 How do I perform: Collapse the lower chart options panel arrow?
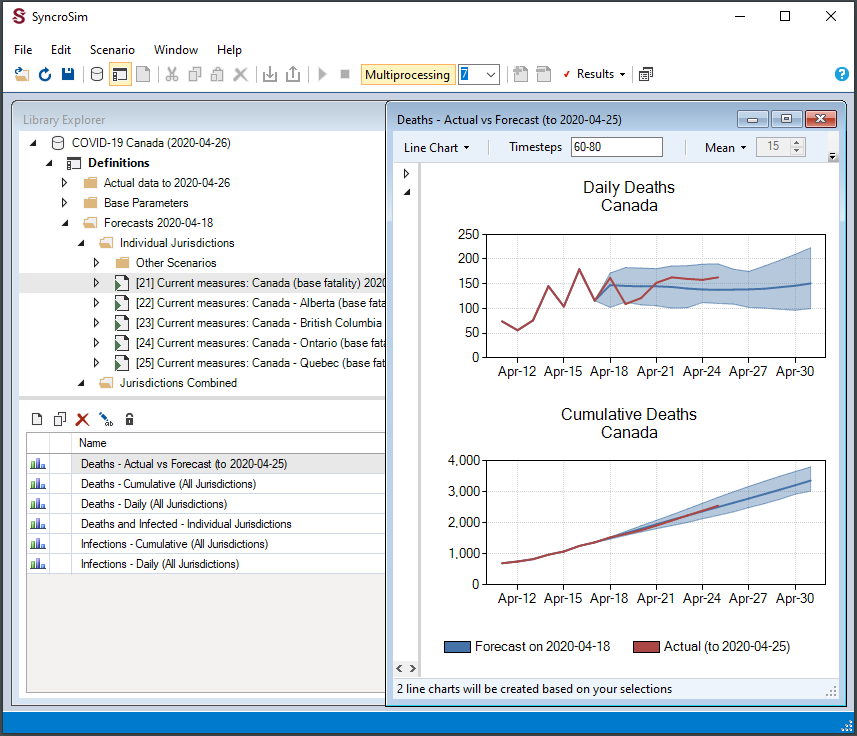[x=407, y=192]
